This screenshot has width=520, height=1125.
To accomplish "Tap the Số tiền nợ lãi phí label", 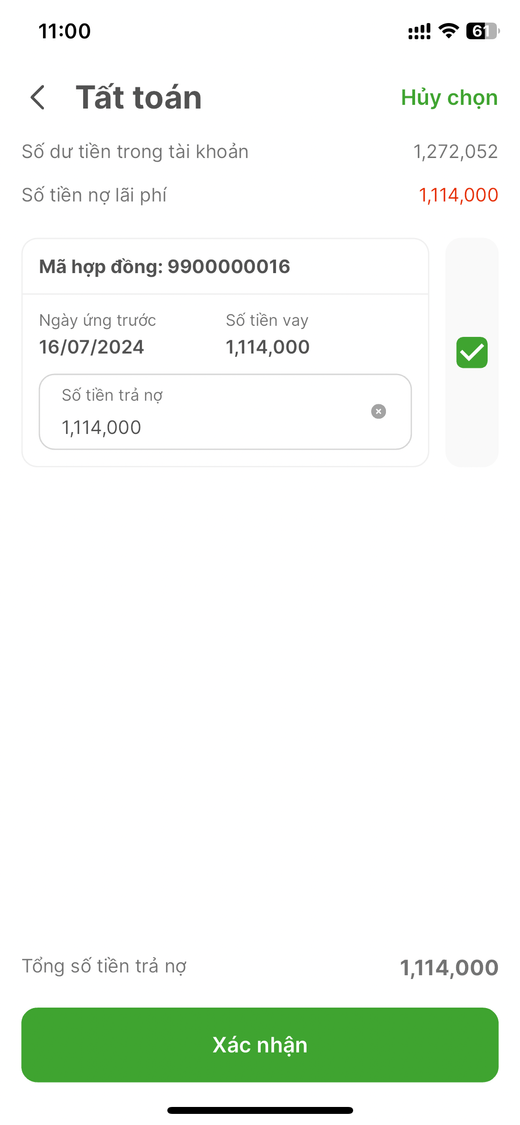I will 94,194.
